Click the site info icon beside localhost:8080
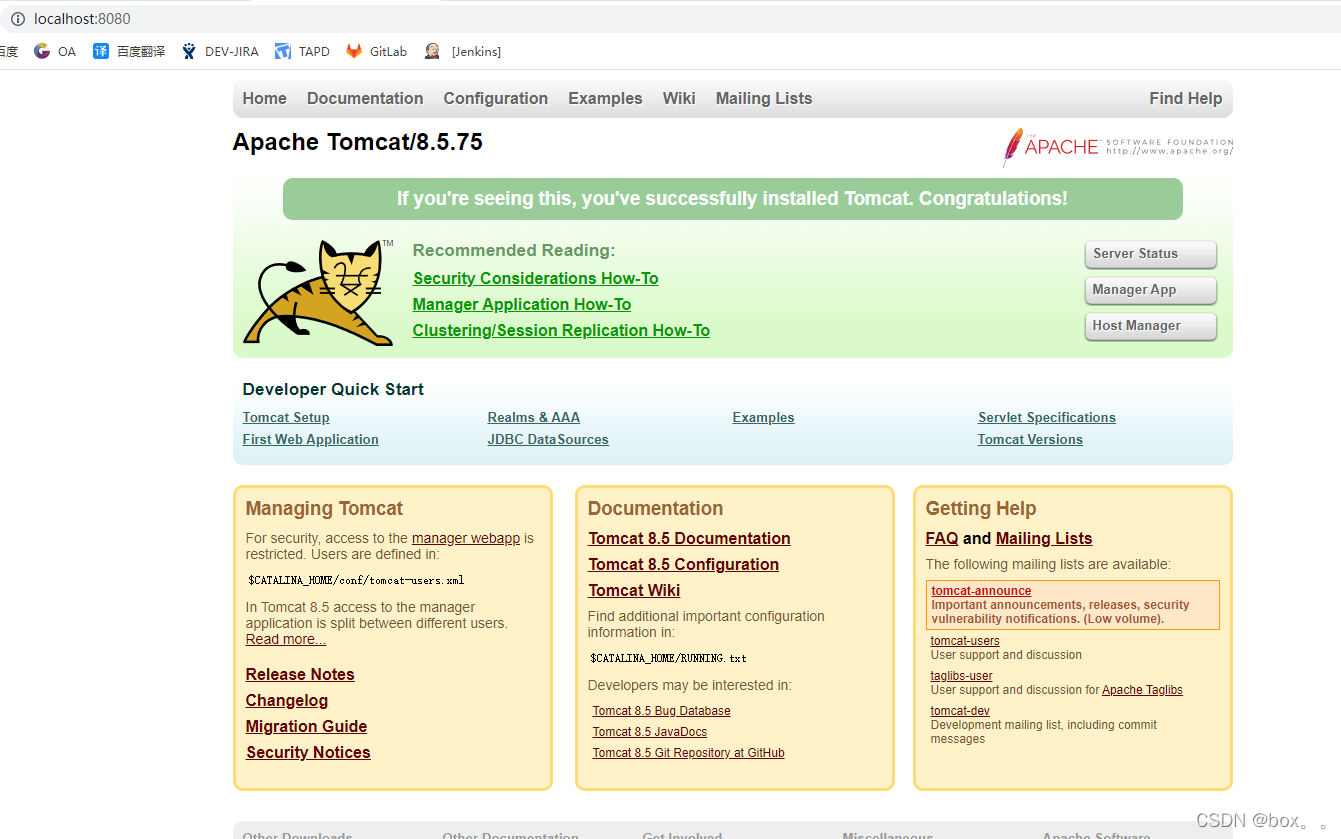This screenshot has width=1341, height=839. tap(17, 19)
